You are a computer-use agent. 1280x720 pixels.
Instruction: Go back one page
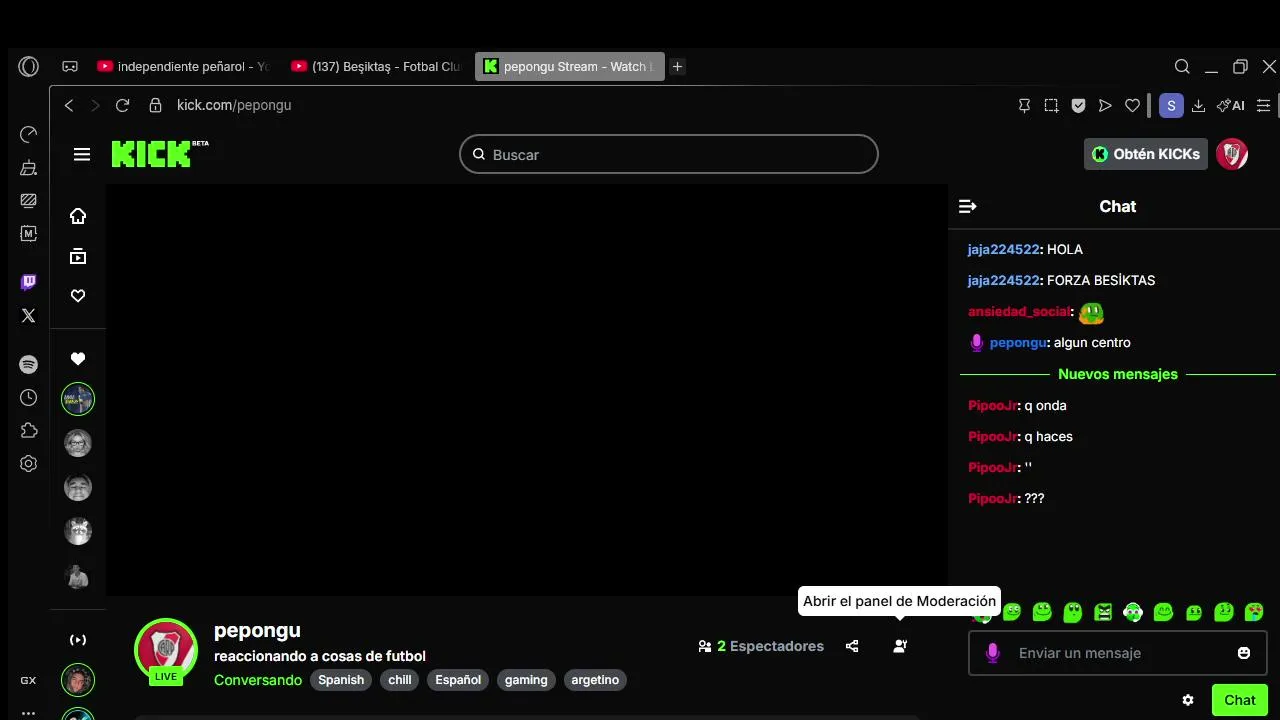click(69, 105)
